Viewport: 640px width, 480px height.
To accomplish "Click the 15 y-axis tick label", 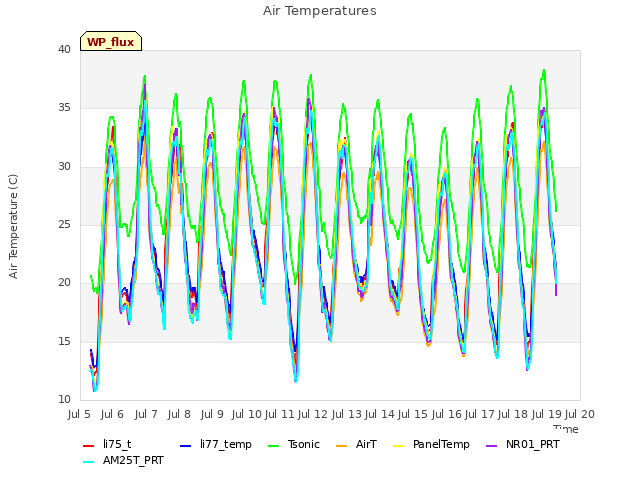I will click(64, 341).
